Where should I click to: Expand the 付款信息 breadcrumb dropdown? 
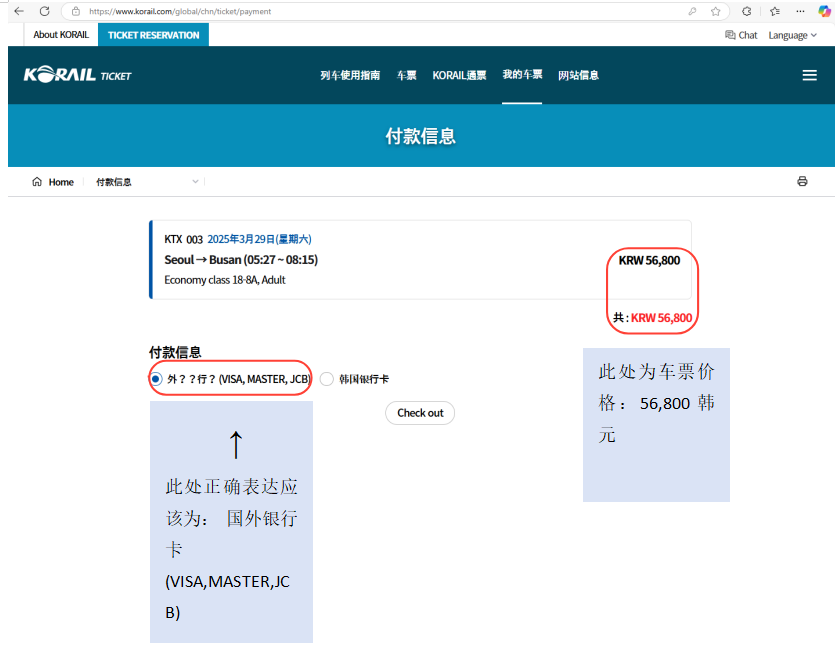pyautogui.click(x=196, y=182)
